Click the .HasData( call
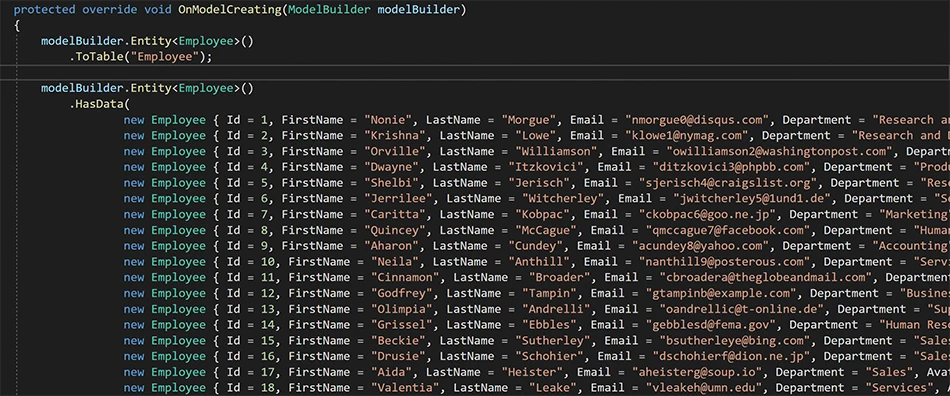Viewport: 950px width, 396px height. 99,104
